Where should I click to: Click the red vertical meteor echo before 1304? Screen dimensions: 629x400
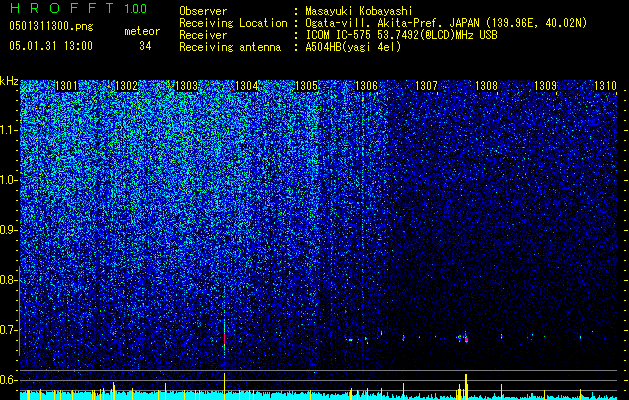(224, 338)
